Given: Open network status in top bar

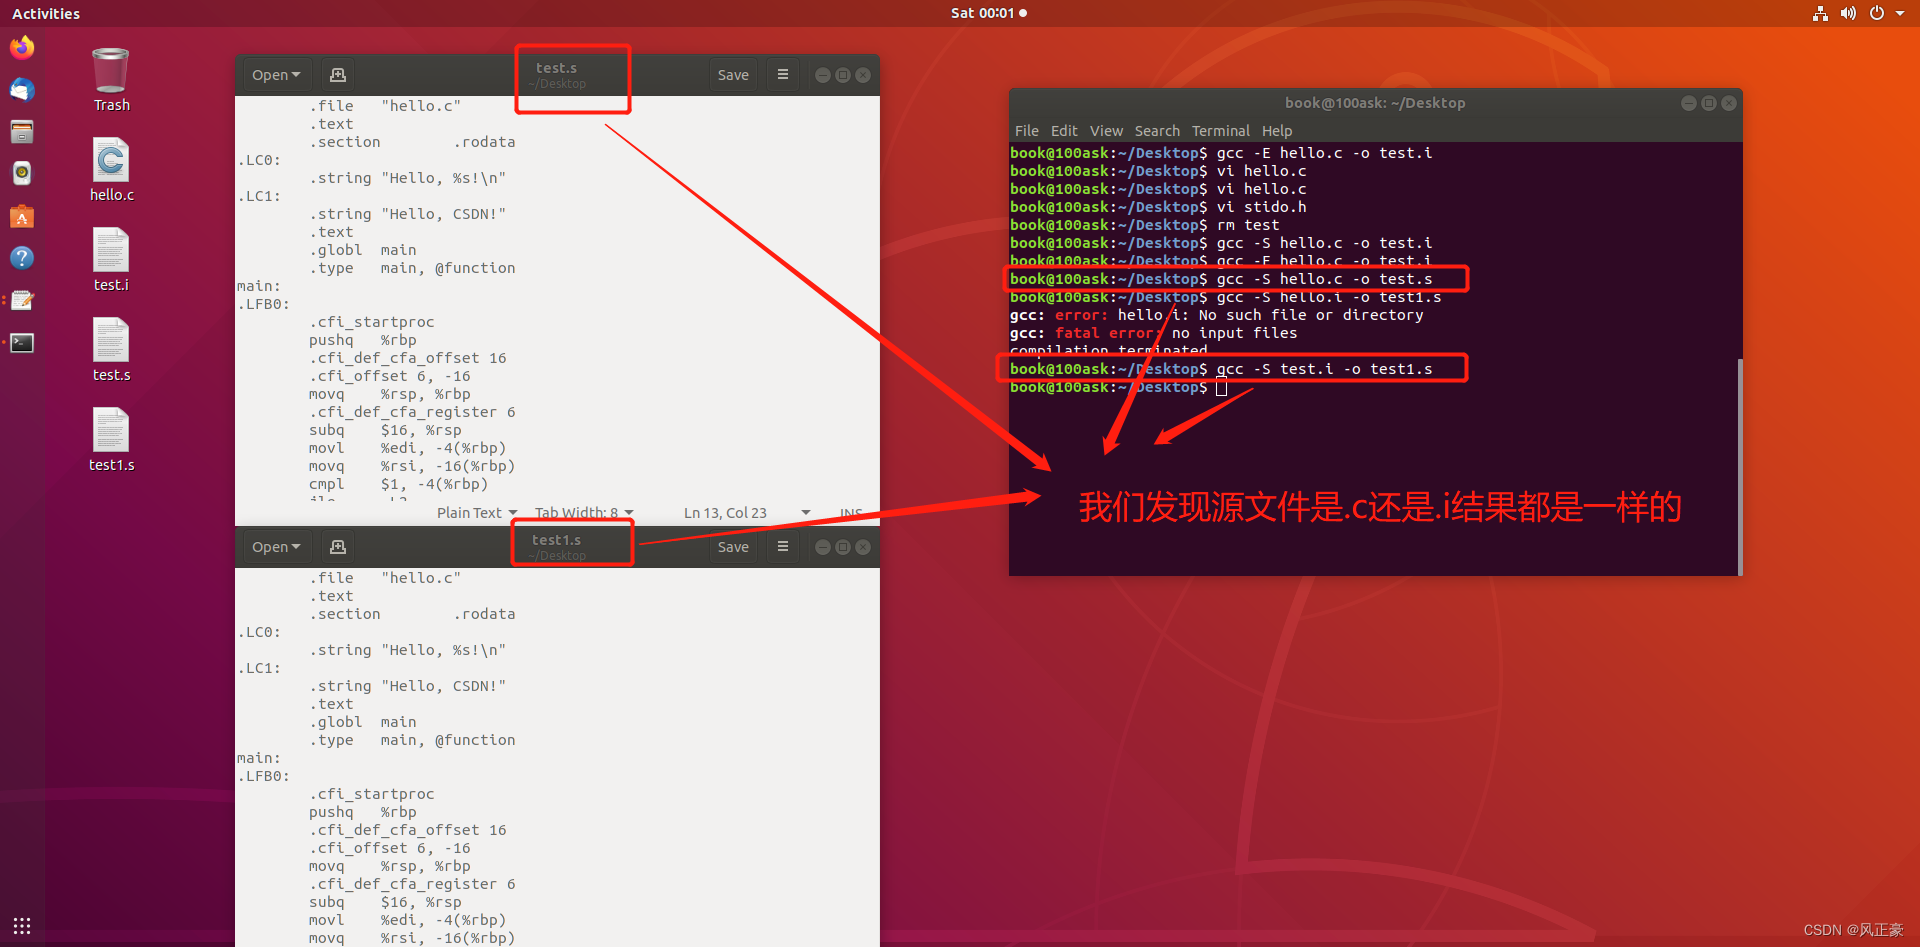Looking at the screenshot, I should pyautogui.click(x=1820, y=13).
